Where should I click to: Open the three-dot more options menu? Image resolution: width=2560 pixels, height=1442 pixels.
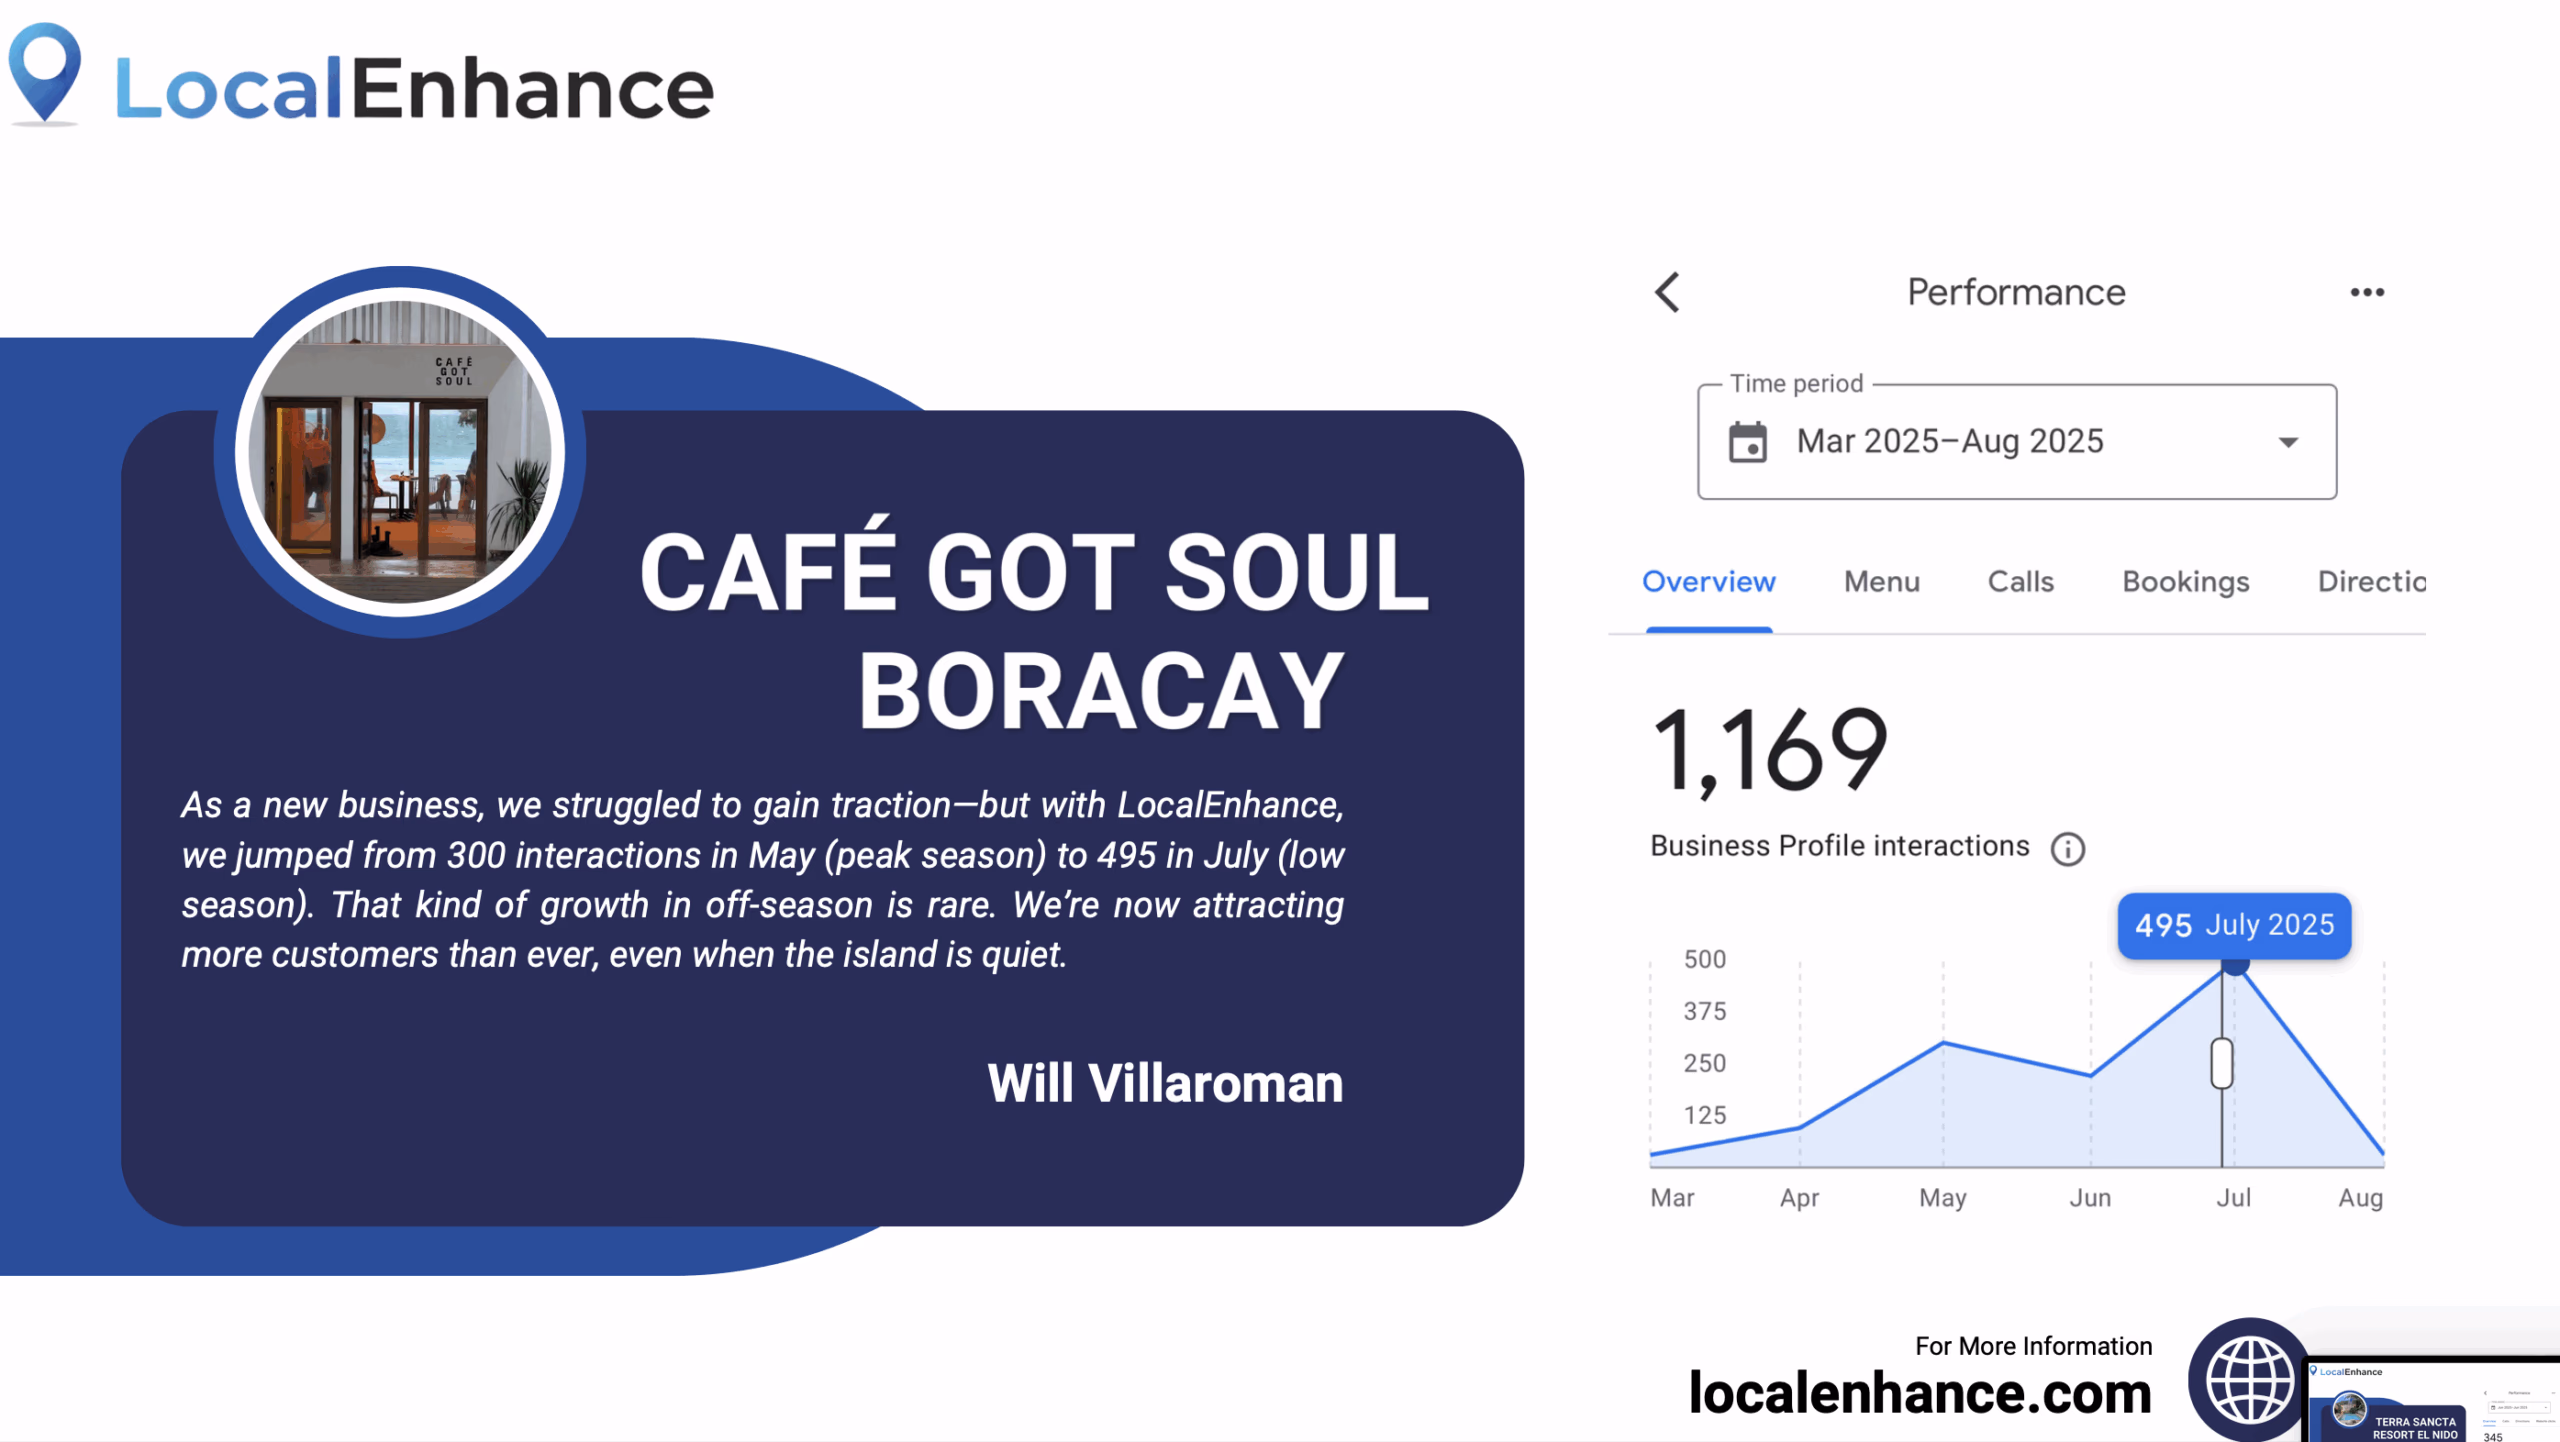(x=2366, y=292)
